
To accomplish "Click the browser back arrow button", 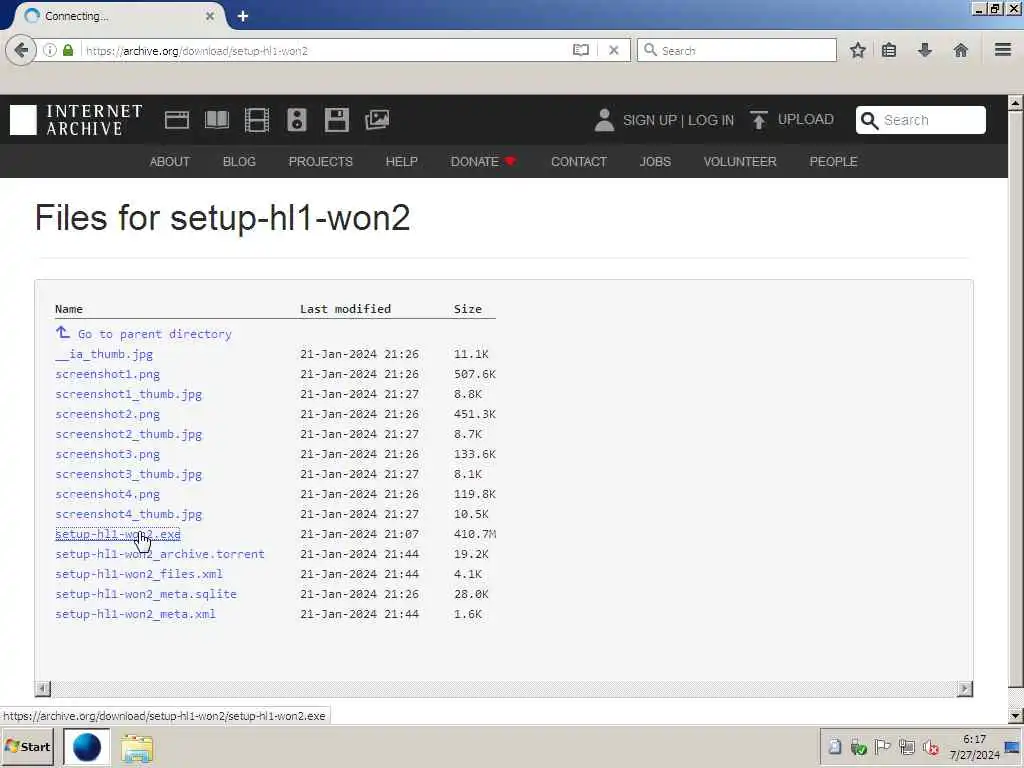I will click(x=21, y=50).
